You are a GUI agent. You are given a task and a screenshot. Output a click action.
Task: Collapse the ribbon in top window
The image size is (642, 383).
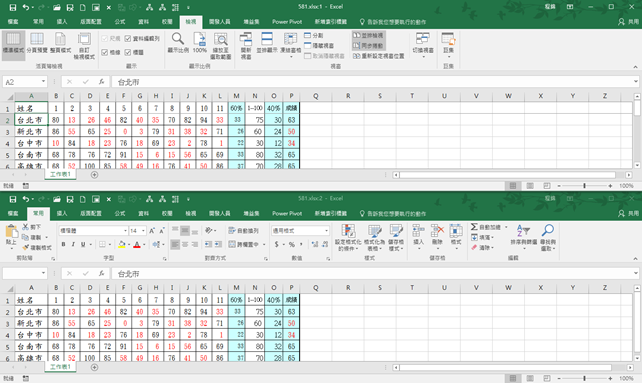tap(635, 67)
